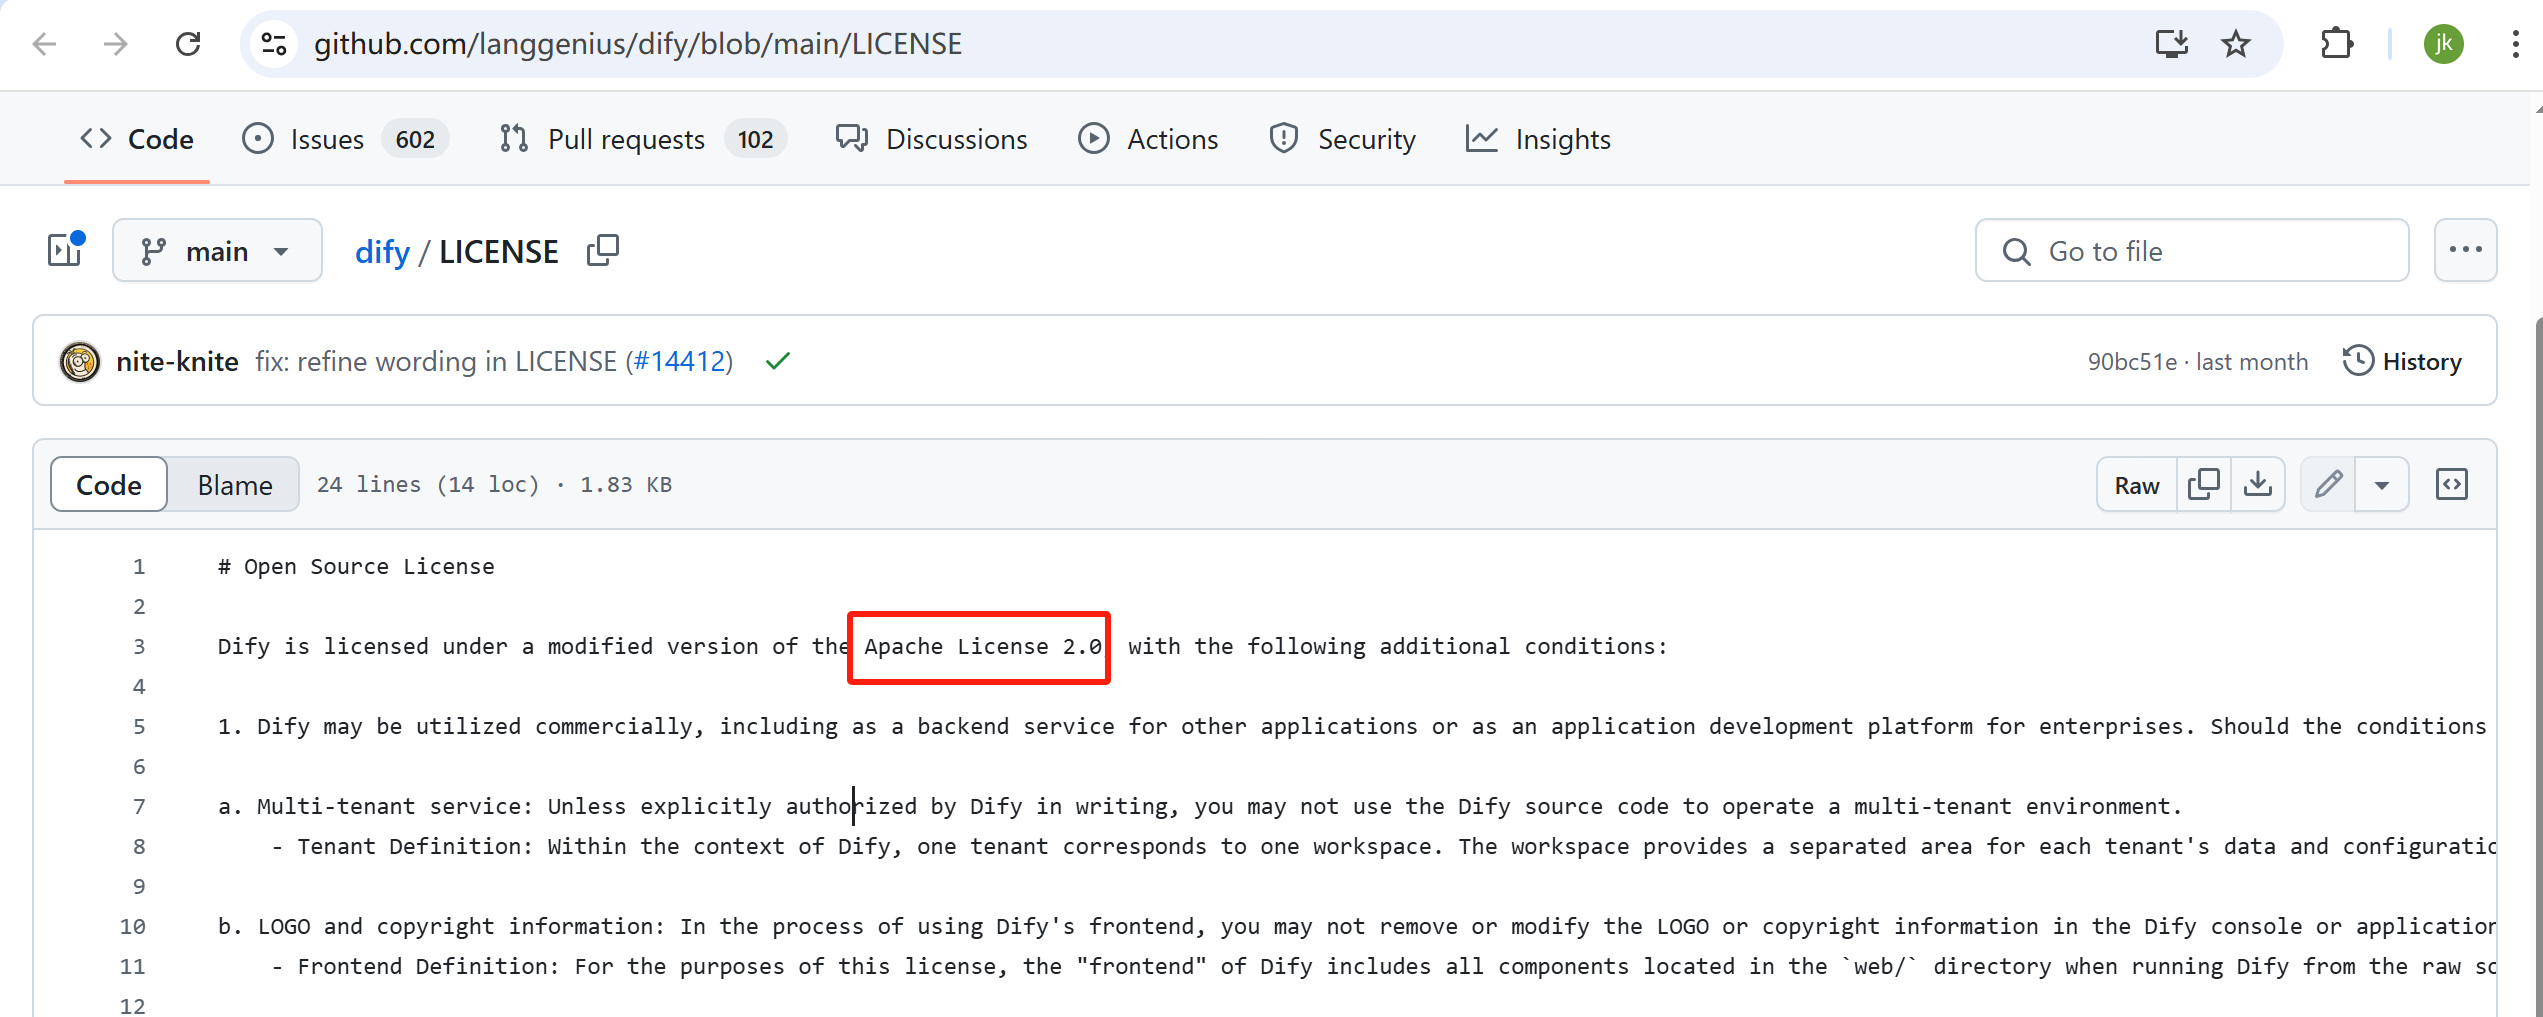Expand the file tree side panel
2543x1017 pixels.
(x=66, y=250)
